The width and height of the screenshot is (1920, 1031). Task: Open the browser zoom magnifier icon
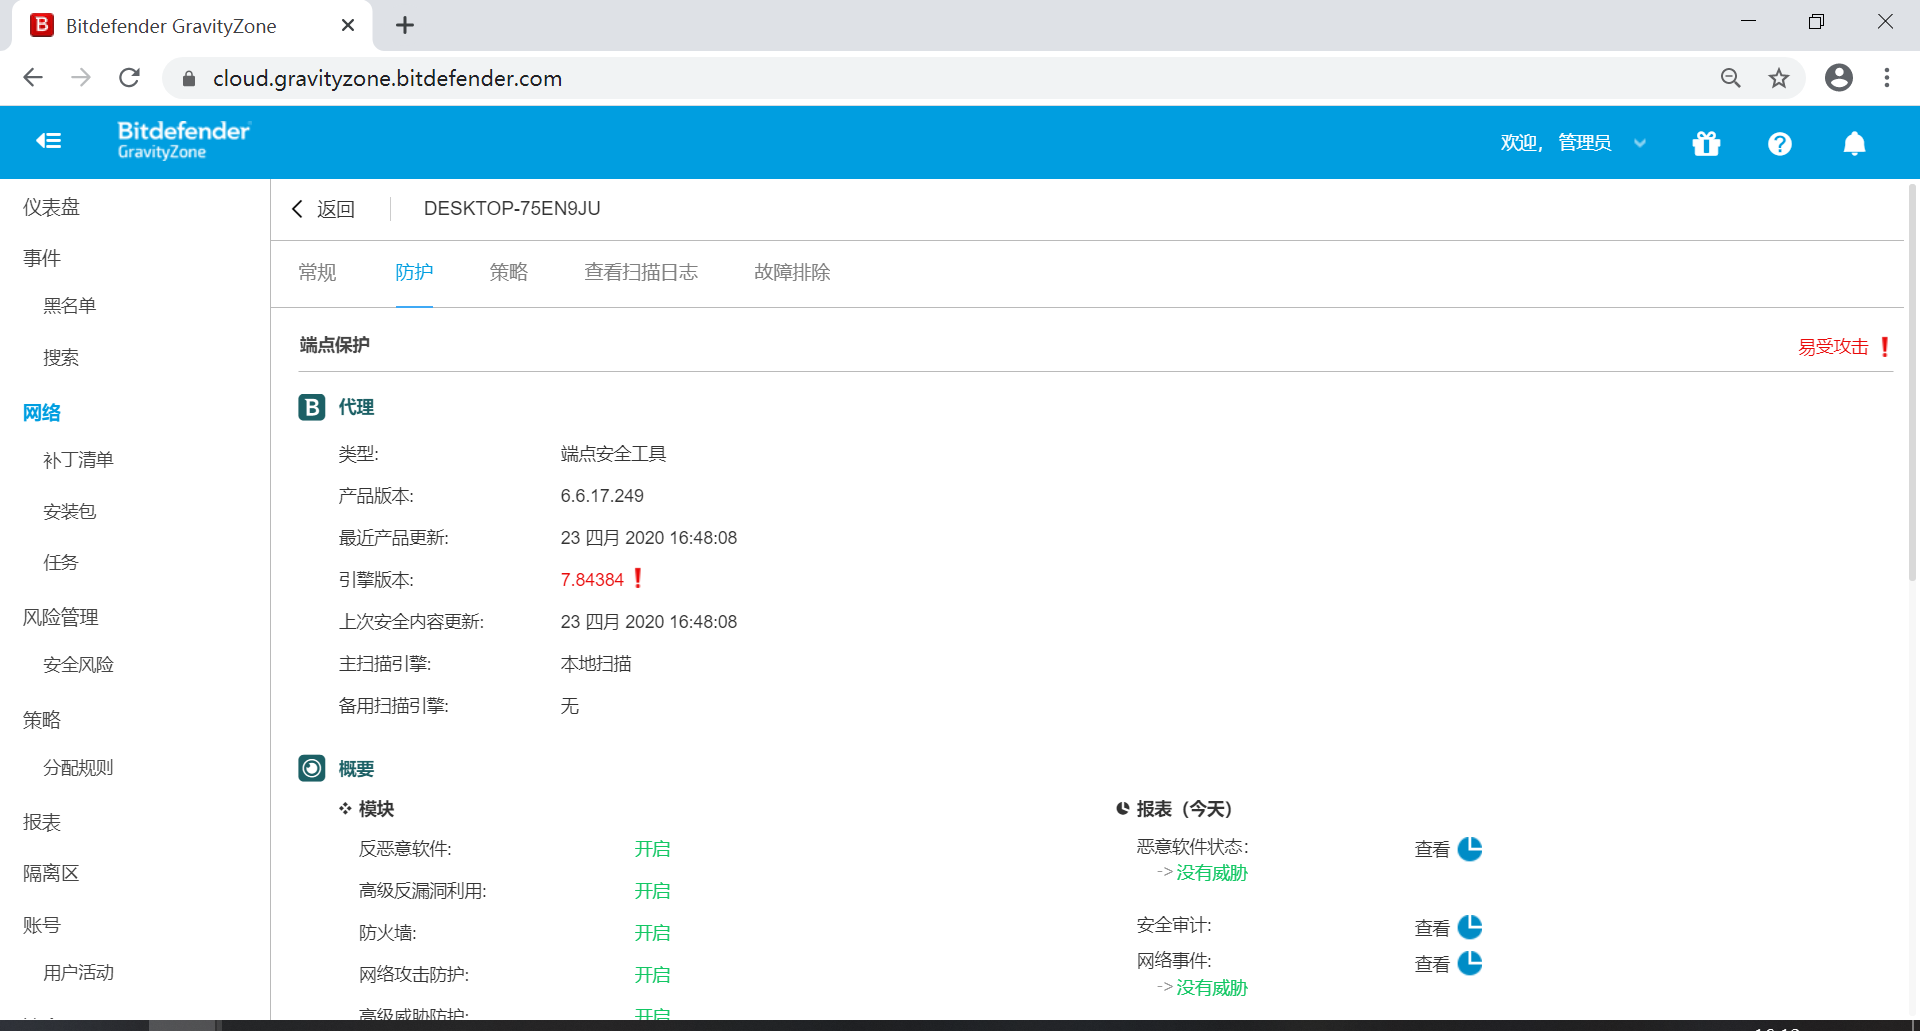point(1730,78)
